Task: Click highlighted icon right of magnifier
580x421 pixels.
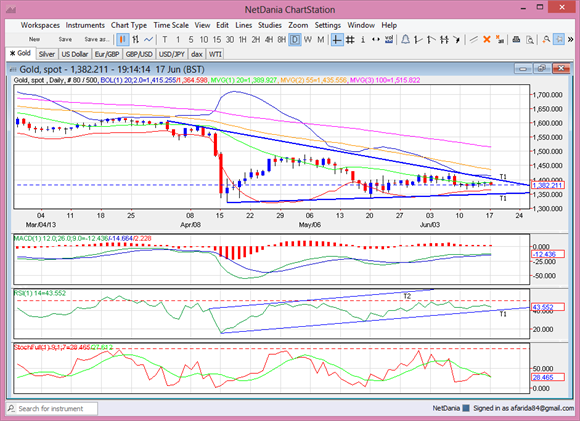Action: pos(559,40)
